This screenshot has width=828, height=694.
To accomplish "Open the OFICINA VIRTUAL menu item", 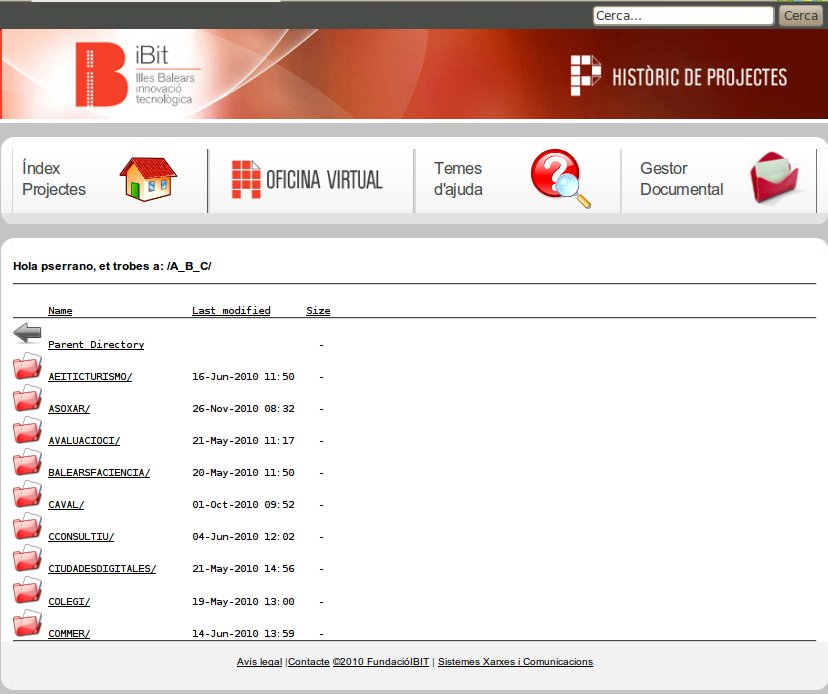I will 324,180.
